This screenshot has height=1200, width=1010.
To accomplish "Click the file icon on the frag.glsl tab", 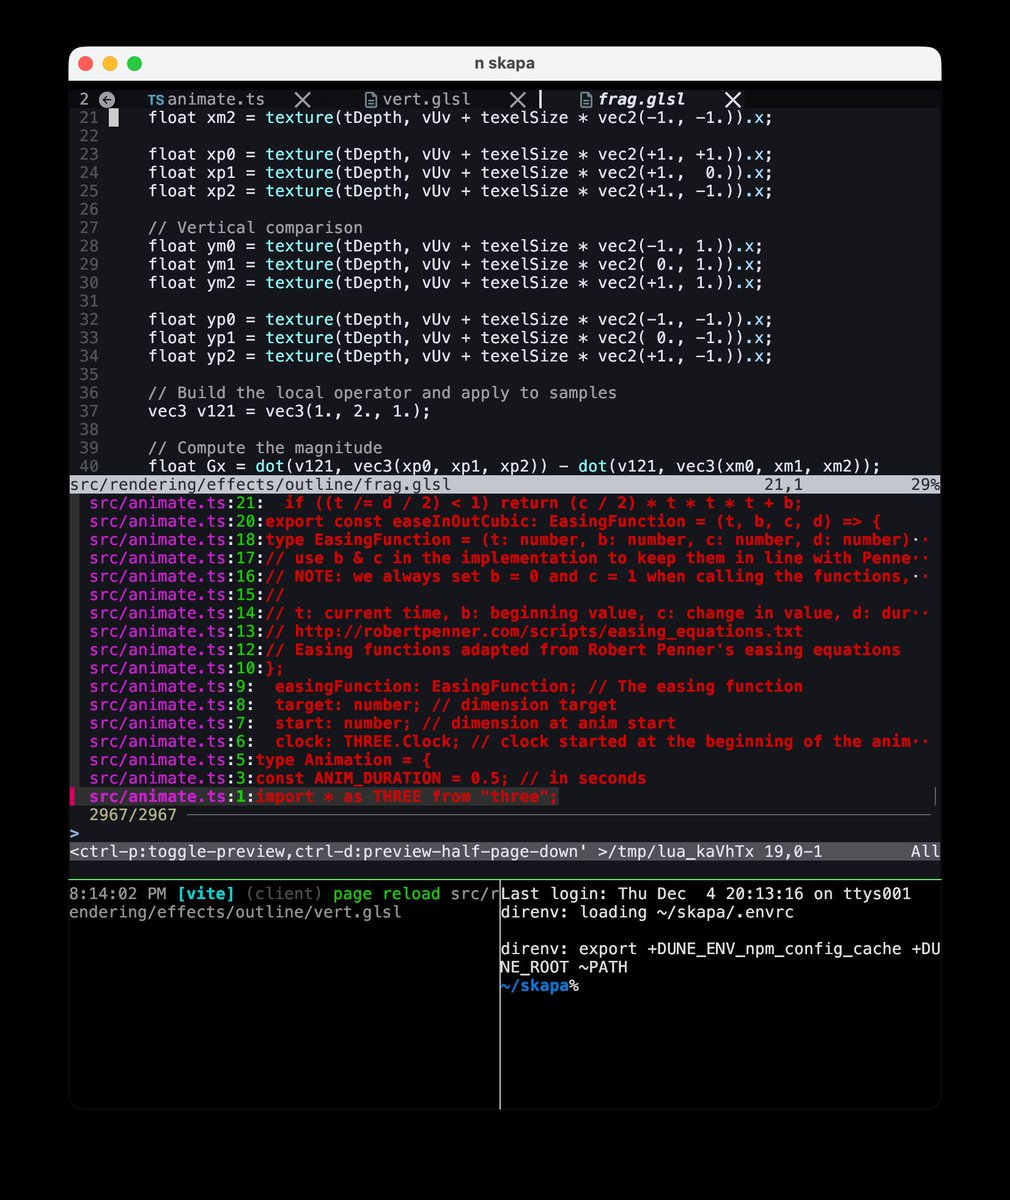I will [587, 99].
